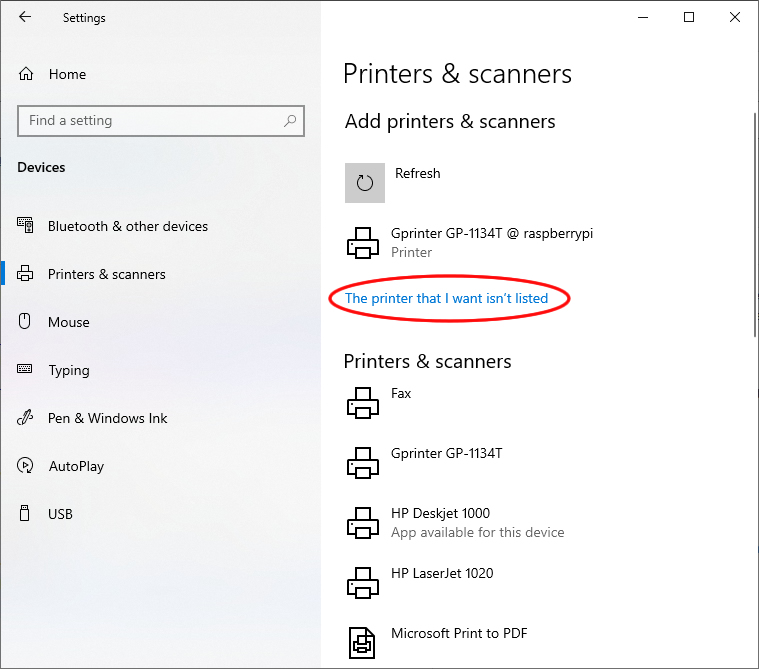Click the Microsoft Print to PDF icon
The width and height of the screenshot is (759, 669).
[362, 643]
